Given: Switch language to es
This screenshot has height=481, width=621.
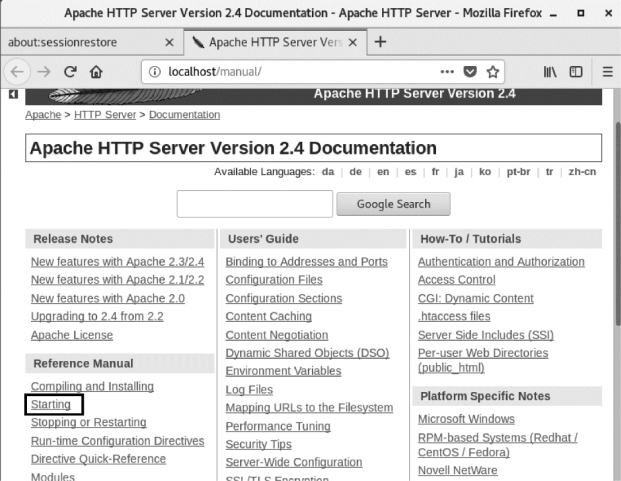Looking at the screenshot, I should pyautogui.click(x=410, y=172).
